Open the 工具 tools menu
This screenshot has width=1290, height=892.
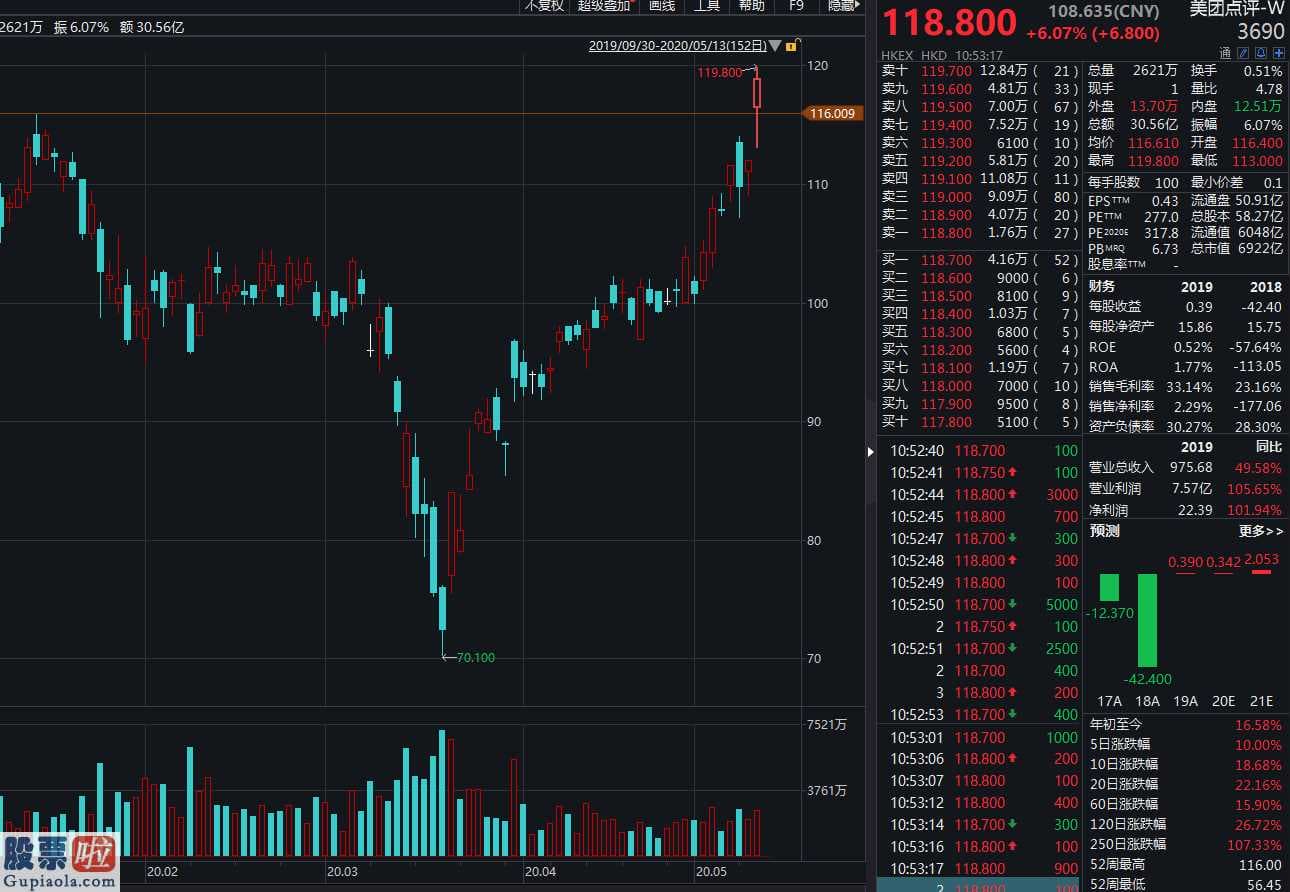click(706, 5)
